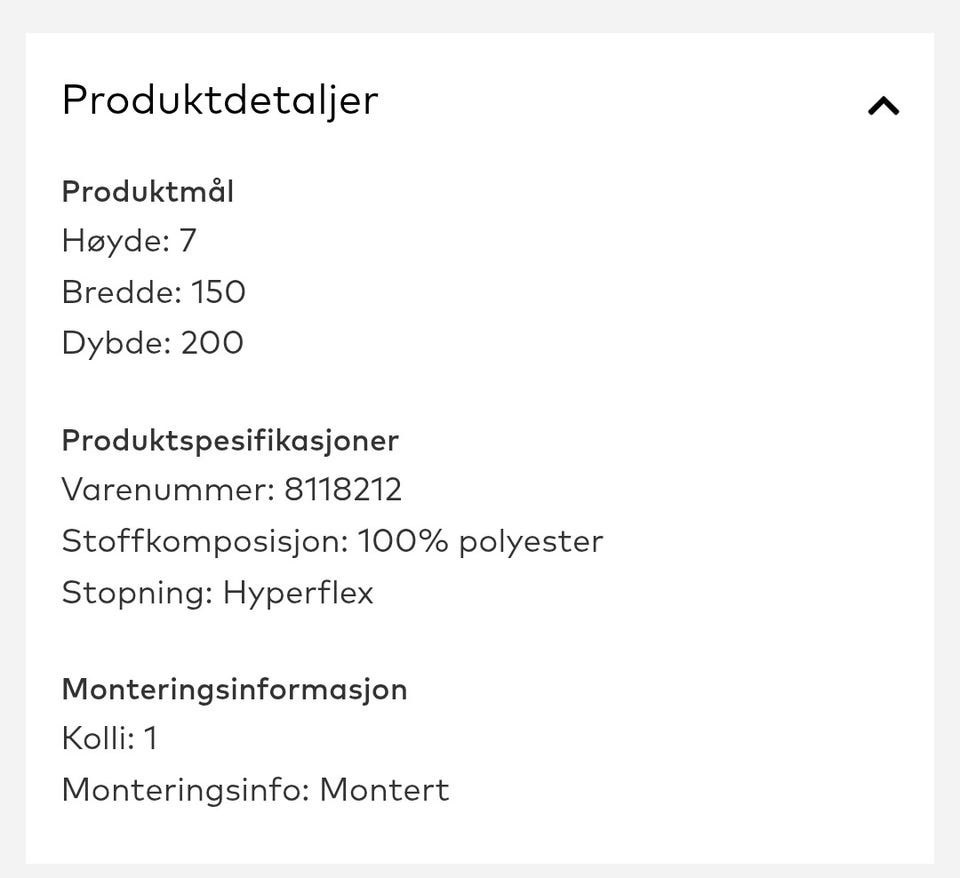
Task: Click the word polyester
Action: coord(531,541)
